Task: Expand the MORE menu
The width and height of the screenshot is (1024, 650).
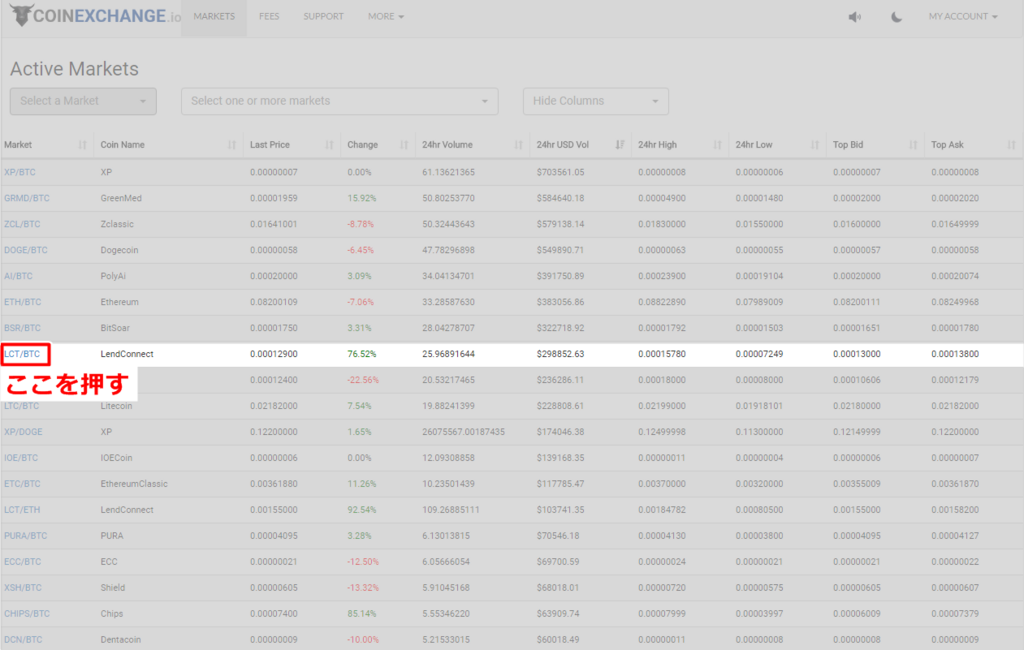Action: tap(386, 16)
